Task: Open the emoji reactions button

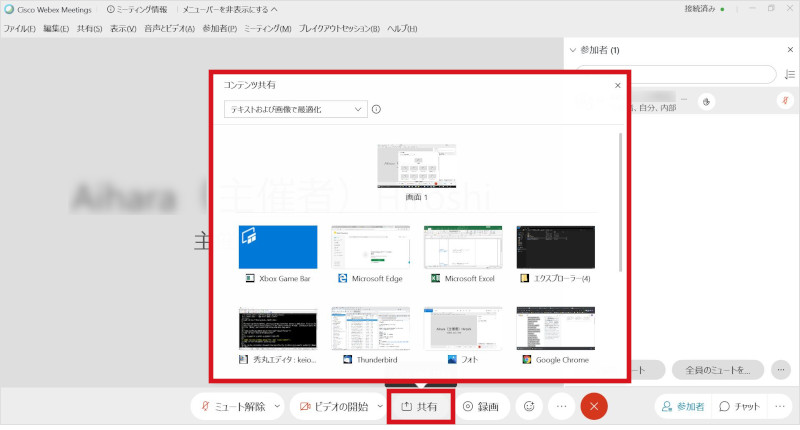Action: pos(529,407)
